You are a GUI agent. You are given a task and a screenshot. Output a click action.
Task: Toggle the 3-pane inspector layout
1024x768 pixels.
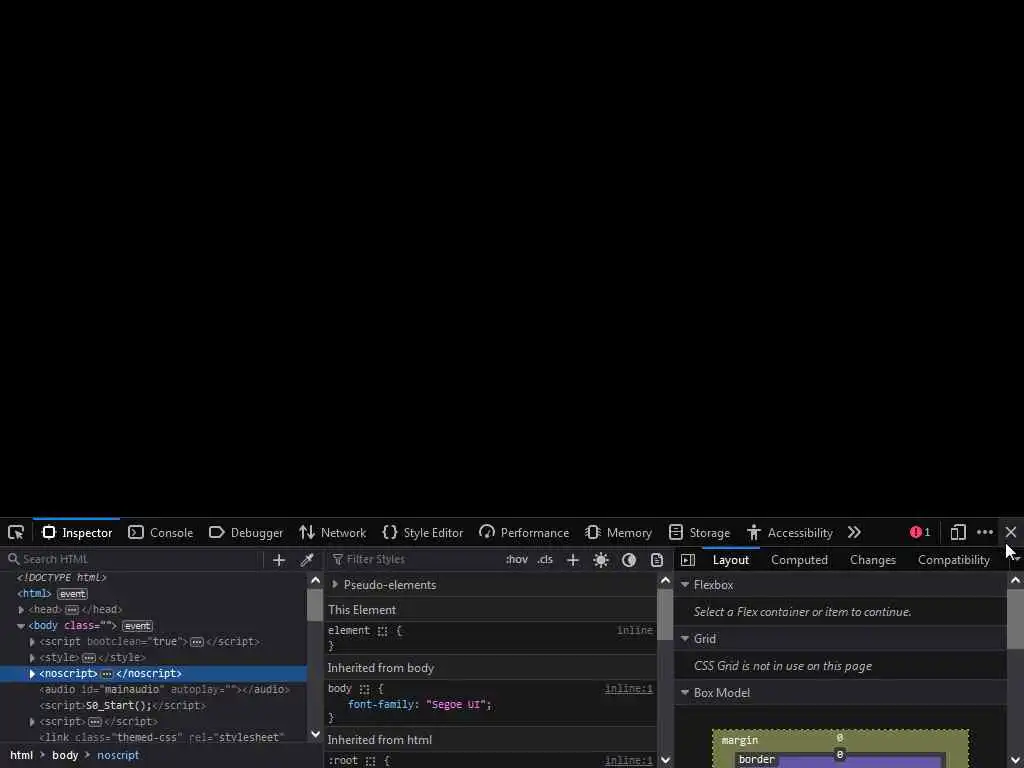tap(688, 560)
